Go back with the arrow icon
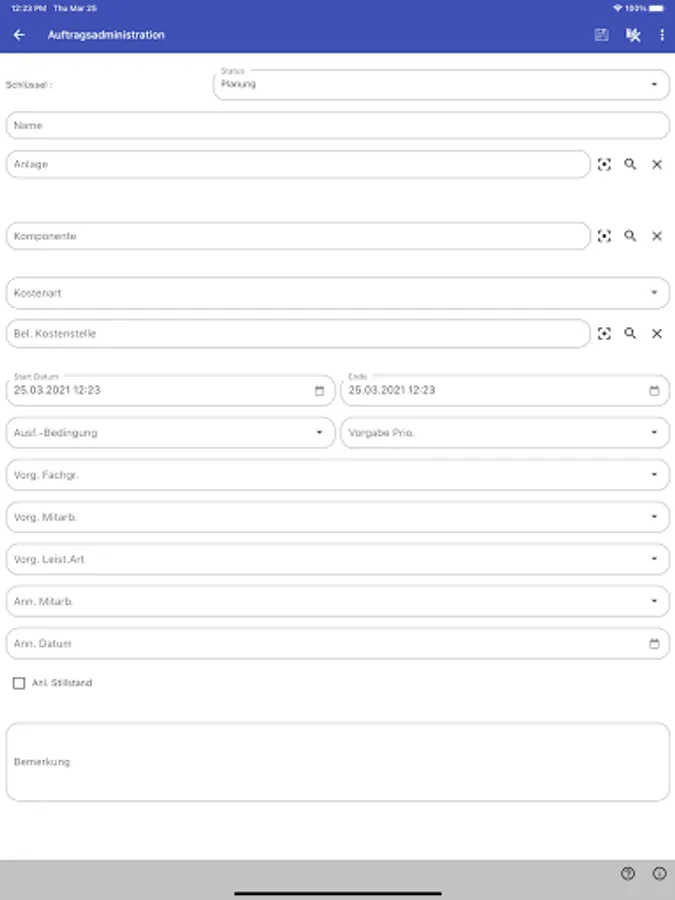 19,35
